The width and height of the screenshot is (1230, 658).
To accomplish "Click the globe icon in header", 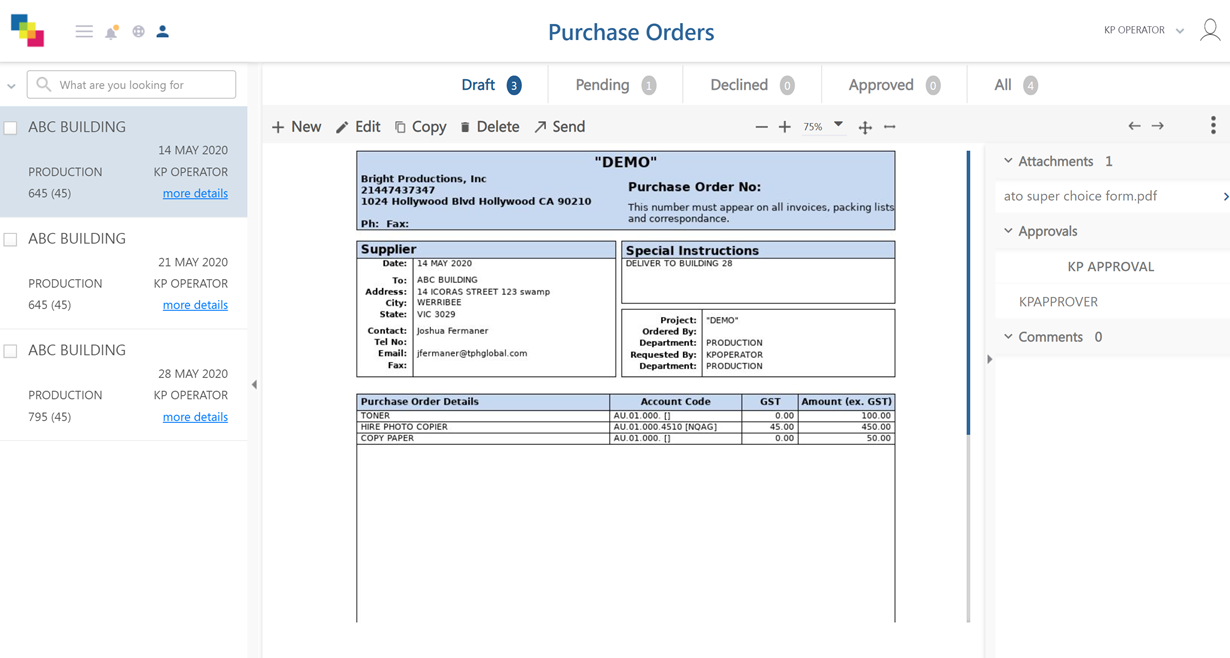I will pyautogui.click(x=138, y=32).
